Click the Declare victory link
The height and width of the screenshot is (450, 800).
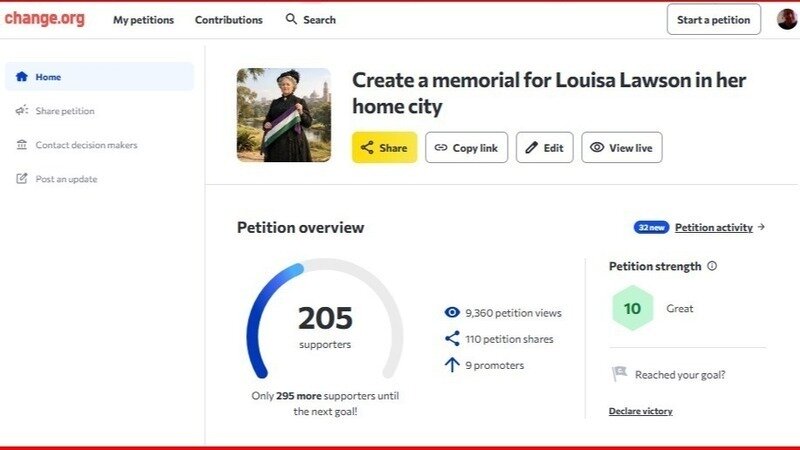click(640, 411)
